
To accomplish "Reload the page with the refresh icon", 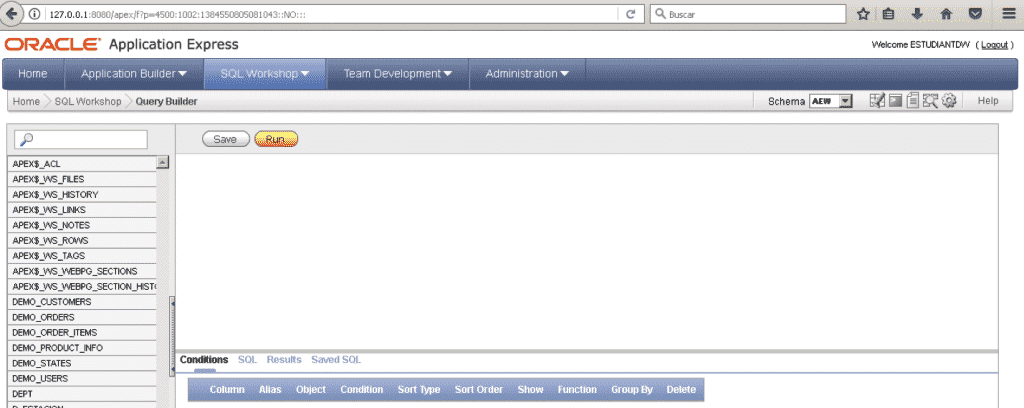I will (630, 14).
